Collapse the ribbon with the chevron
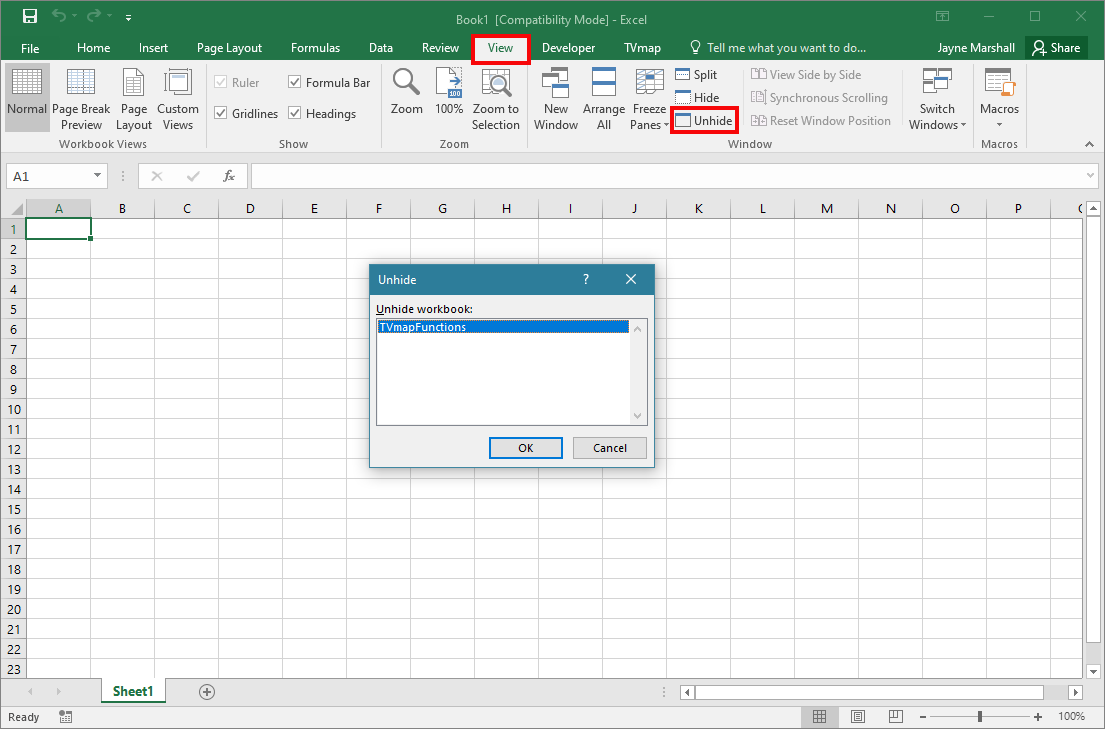 [x=1089, y=145]
